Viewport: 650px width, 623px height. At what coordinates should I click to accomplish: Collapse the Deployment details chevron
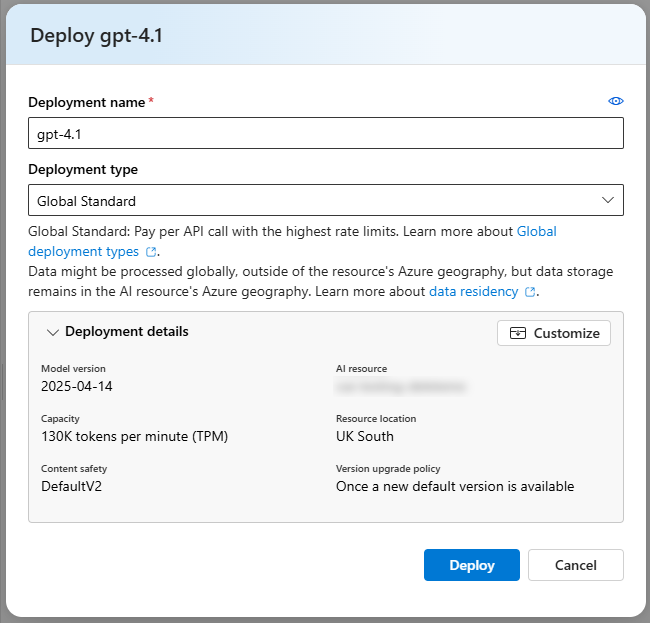click(52, 332)
